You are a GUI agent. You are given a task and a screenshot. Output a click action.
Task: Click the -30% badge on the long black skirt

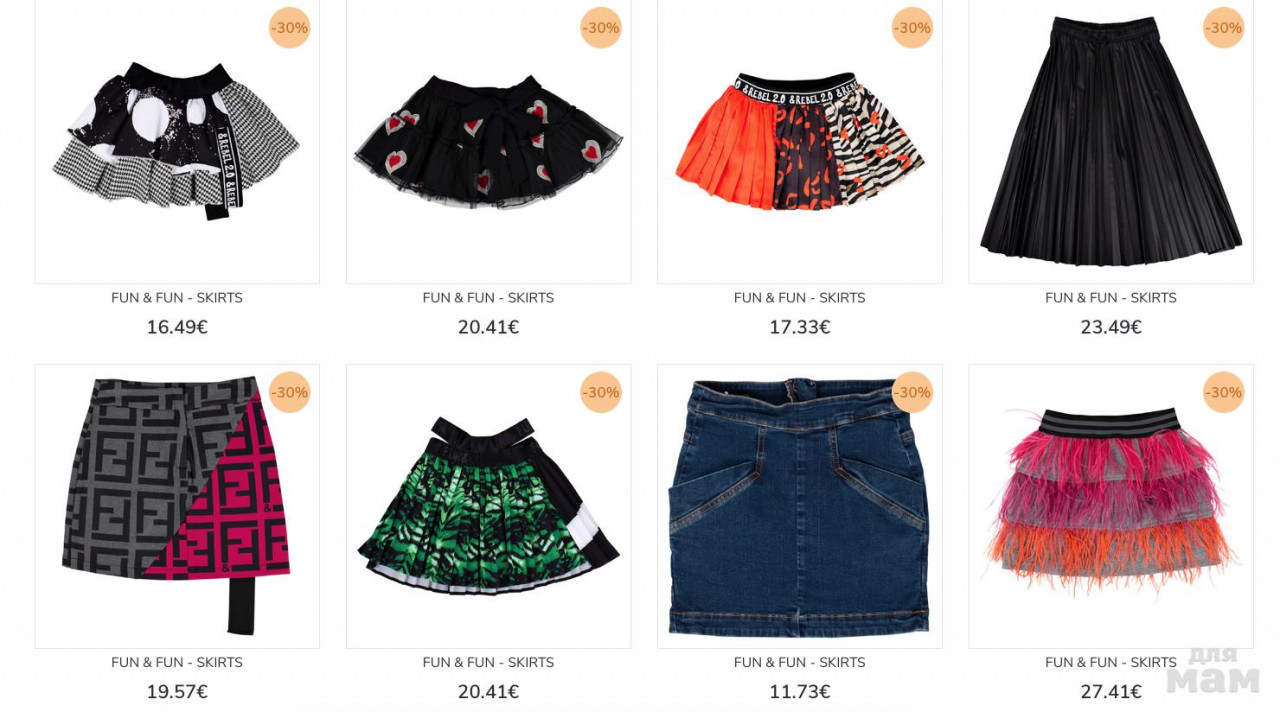coord(1223,28)
